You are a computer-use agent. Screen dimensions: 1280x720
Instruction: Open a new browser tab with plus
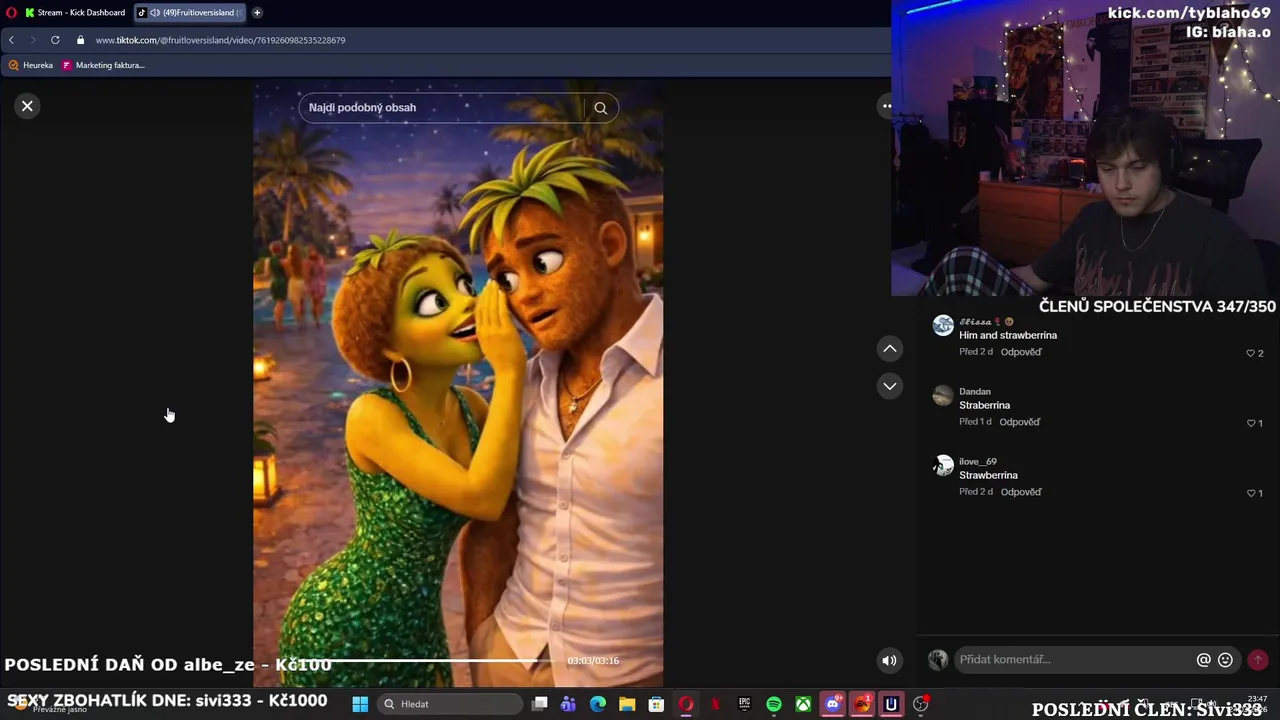[257, 13]
